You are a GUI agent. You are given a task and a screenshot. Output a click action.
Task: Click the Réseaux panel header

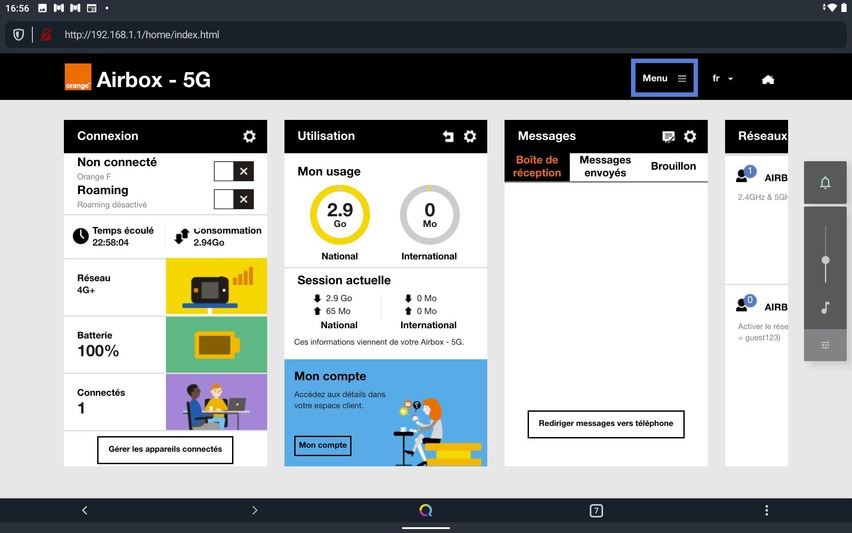756,136
